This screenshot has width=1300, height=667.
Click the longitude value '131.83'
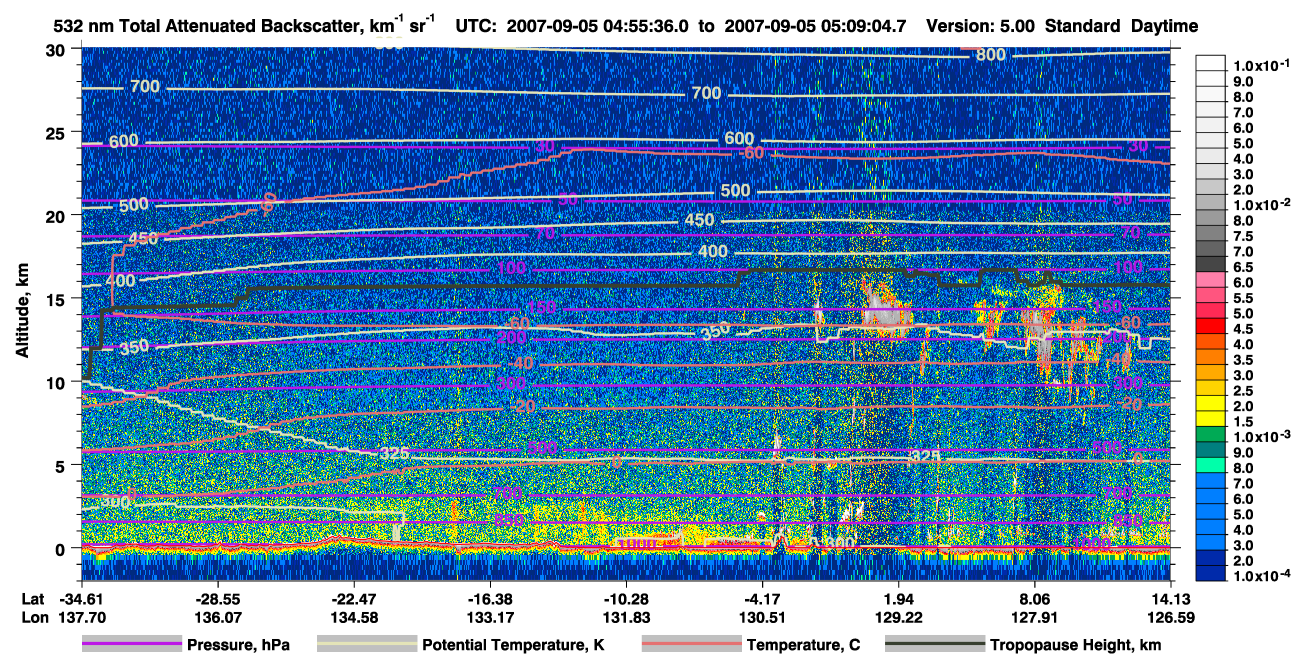pyautogui.click(x=626, y=616)
